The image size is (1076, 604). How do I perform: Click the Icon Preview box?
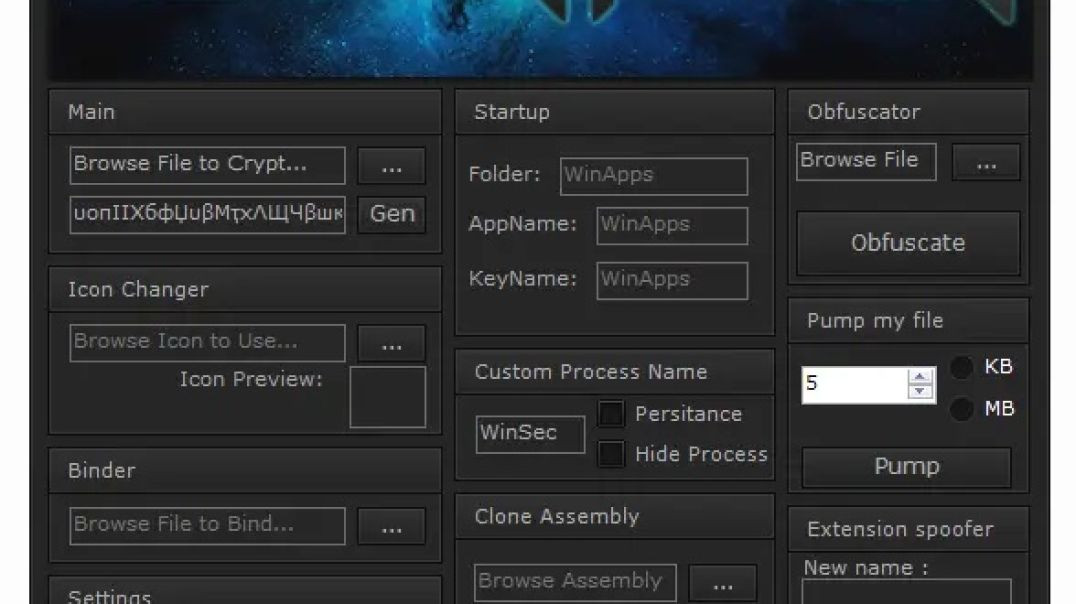pos(390,396)
